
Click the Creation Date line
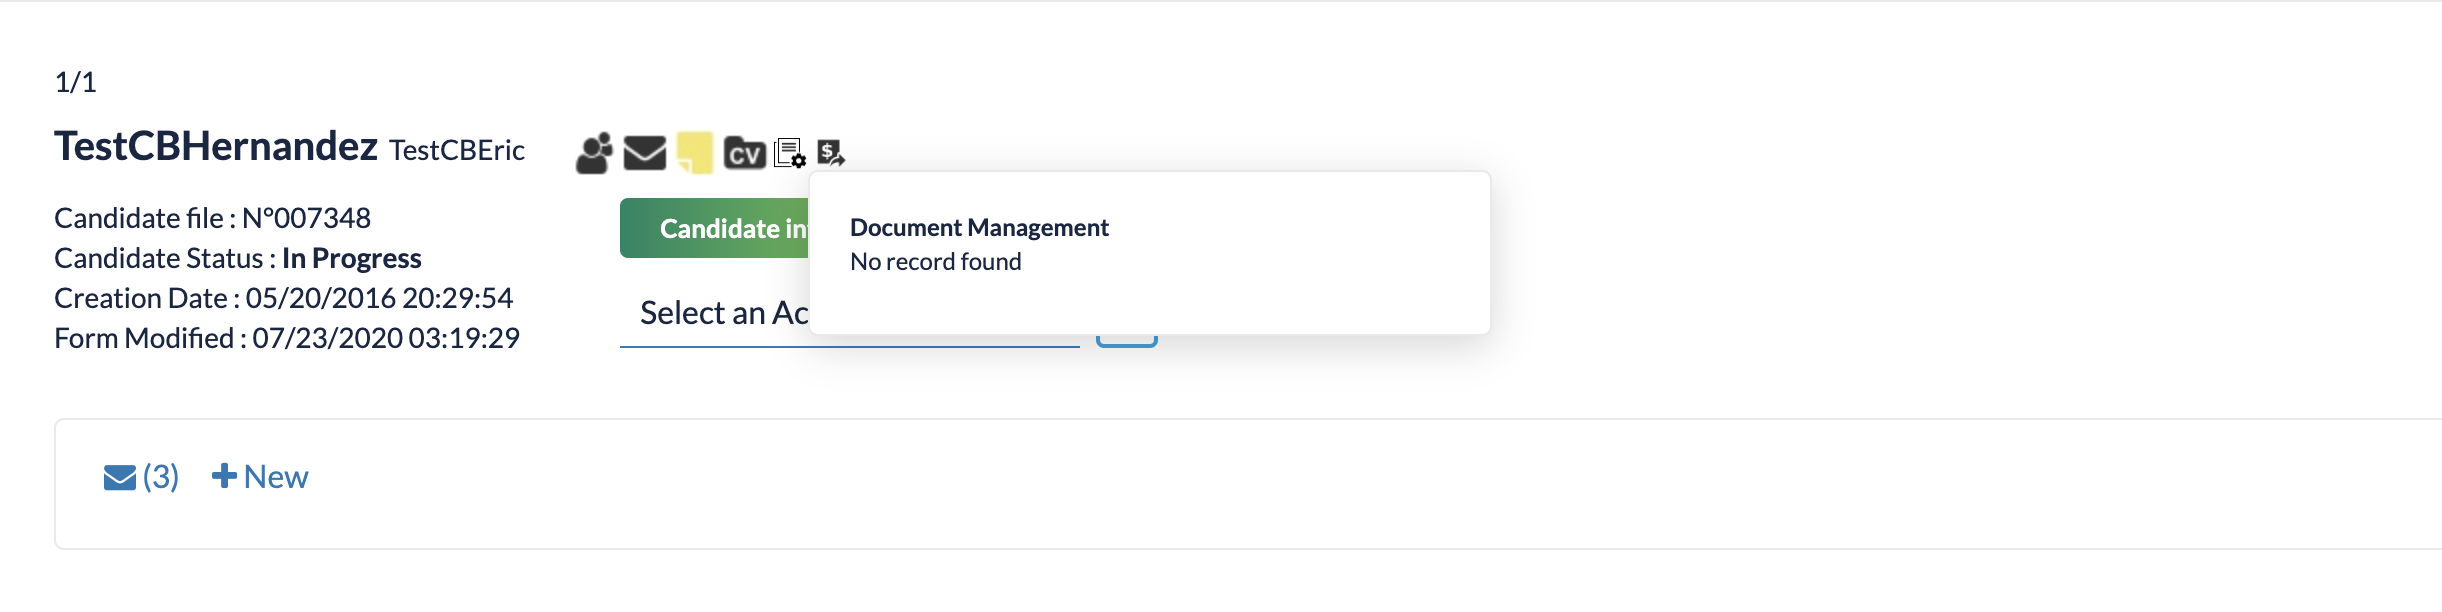tap(283, 298)
